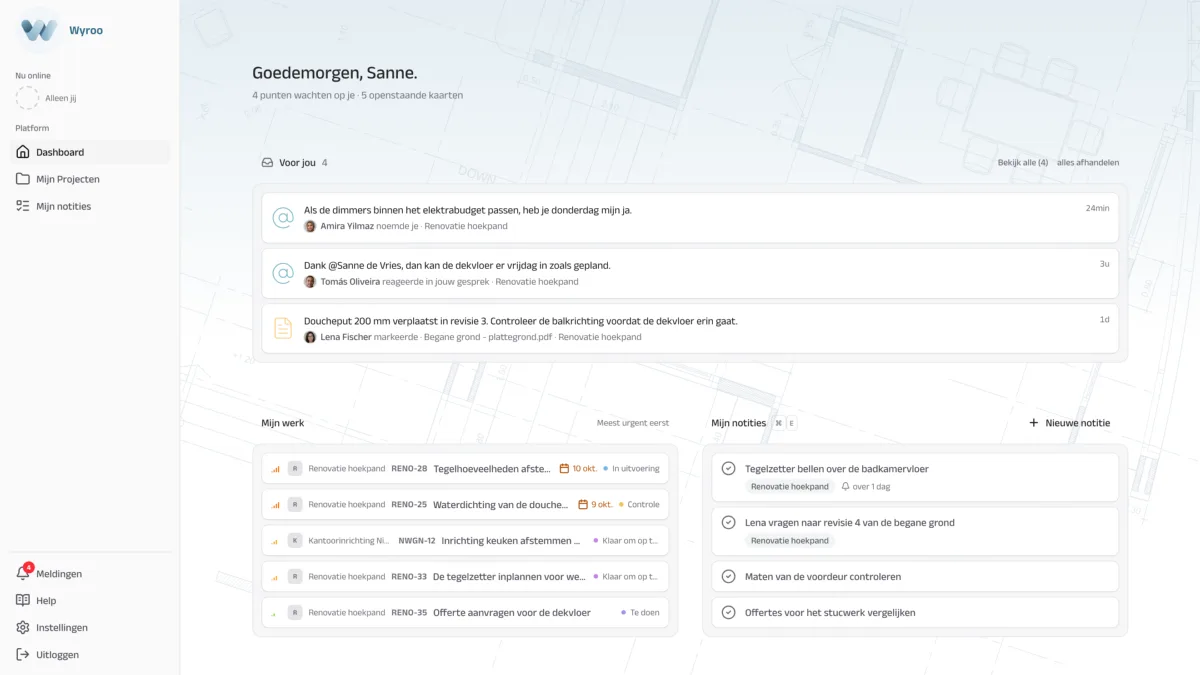Mark 'Lena vragen naar revisie 4' done
The image size is (1200, 675).
(729, 523)
